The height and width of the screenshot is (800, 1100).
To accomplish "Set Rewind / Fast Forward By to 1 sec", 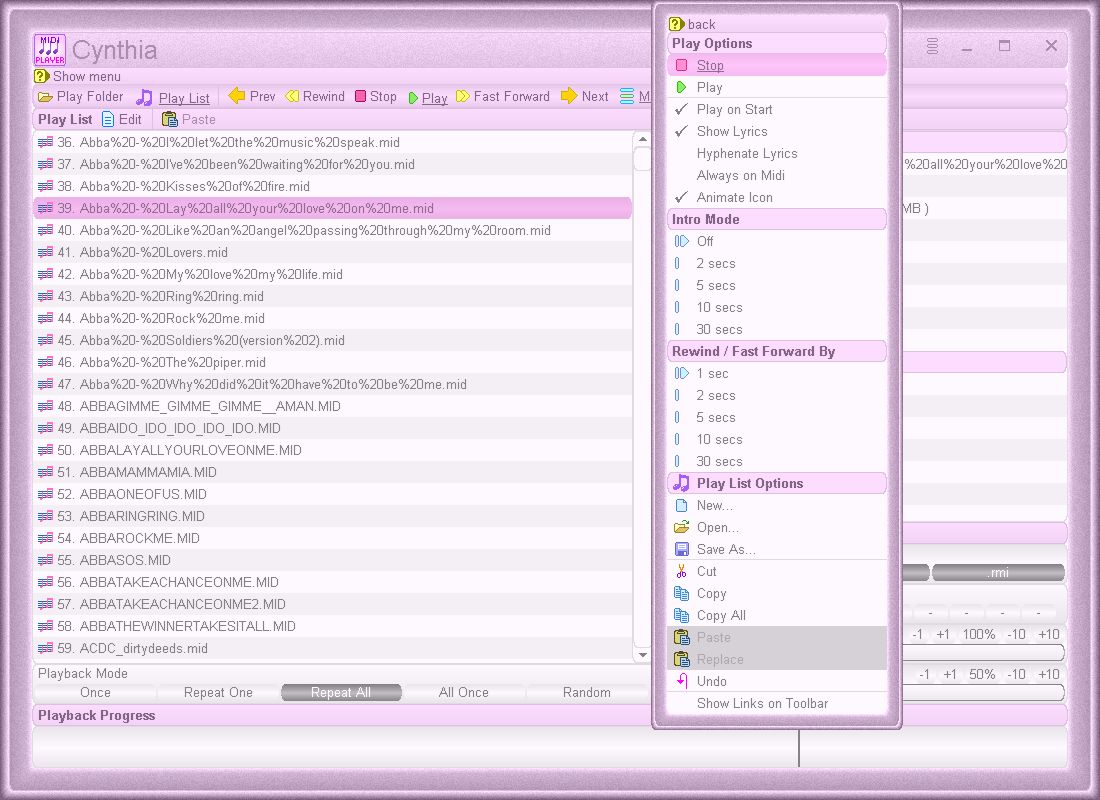I will [x=777, y=373].
